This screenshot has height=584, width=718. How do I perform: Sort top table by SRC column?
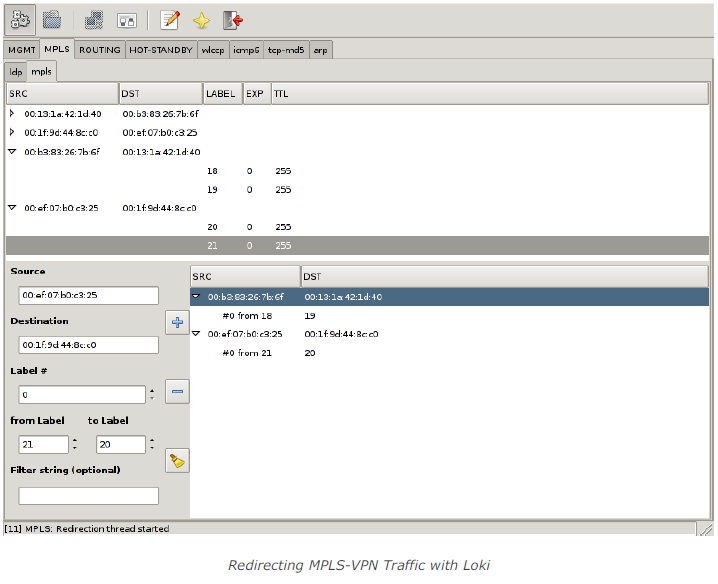(x=62, y=93)
